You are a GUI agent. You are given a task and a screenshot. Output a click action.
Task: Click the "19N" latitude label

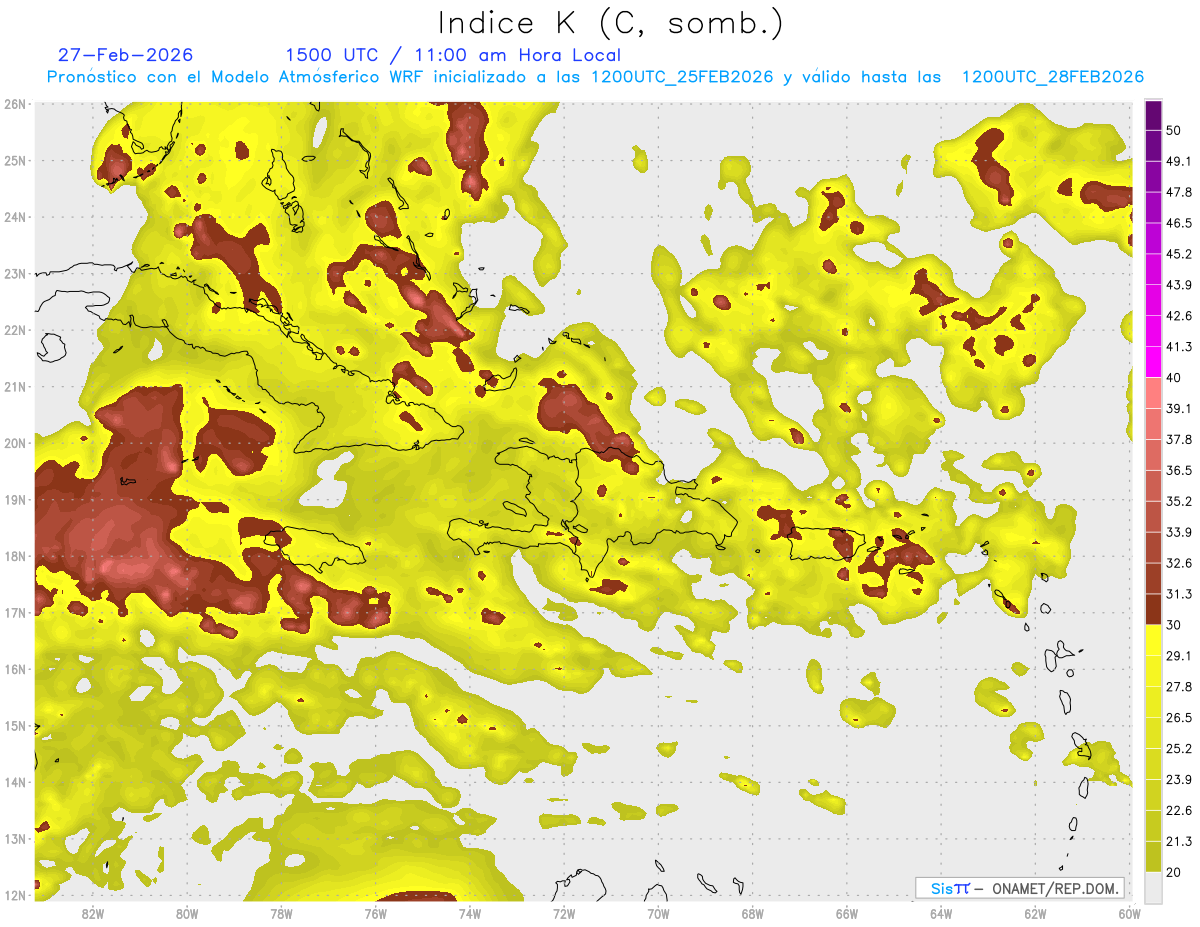pyautogui.click(x=15, y=499)
